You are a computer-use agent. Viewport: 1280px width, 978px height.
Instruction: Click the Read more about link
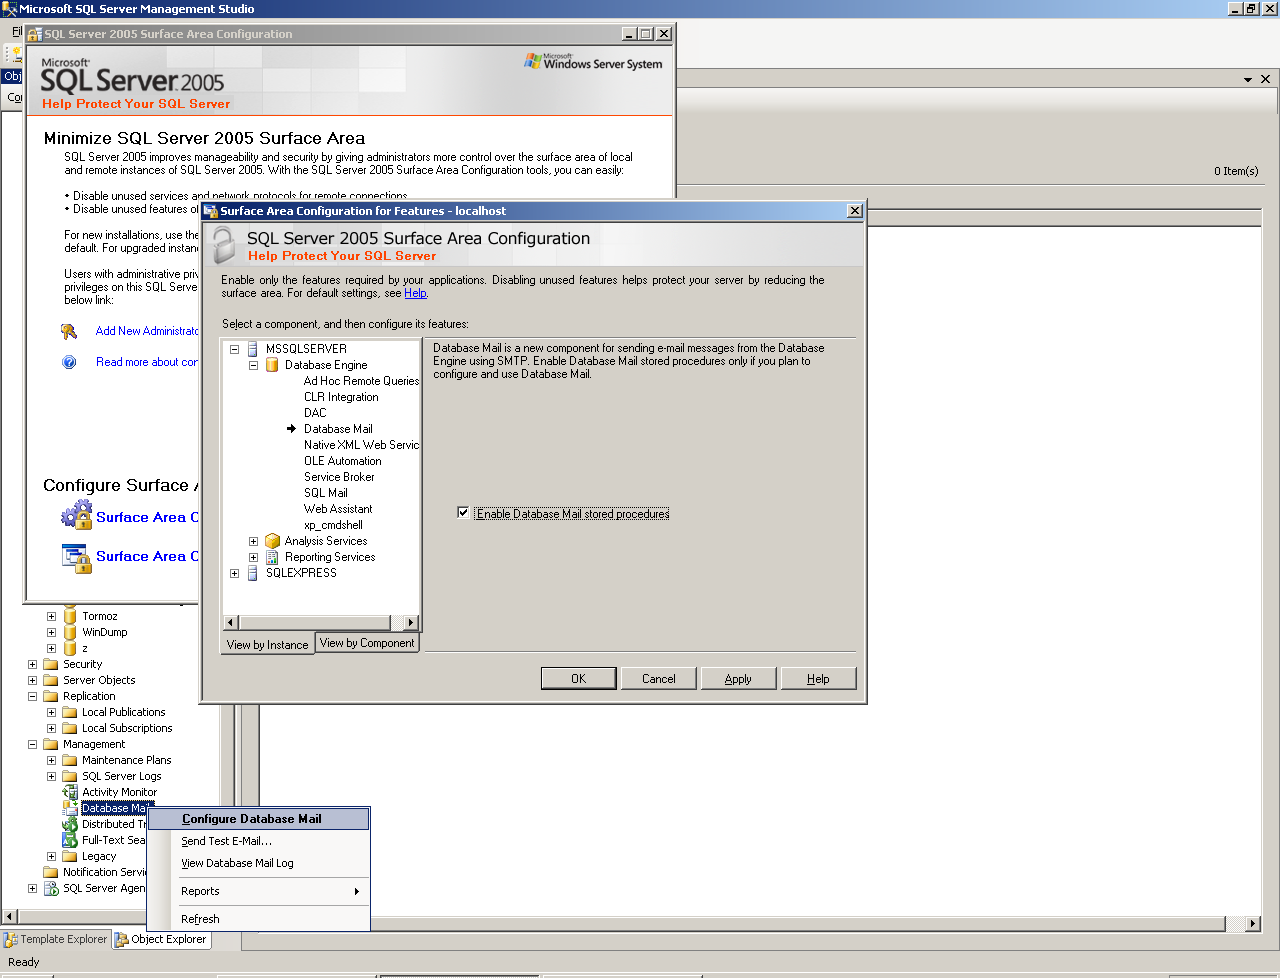pos(147,362)
